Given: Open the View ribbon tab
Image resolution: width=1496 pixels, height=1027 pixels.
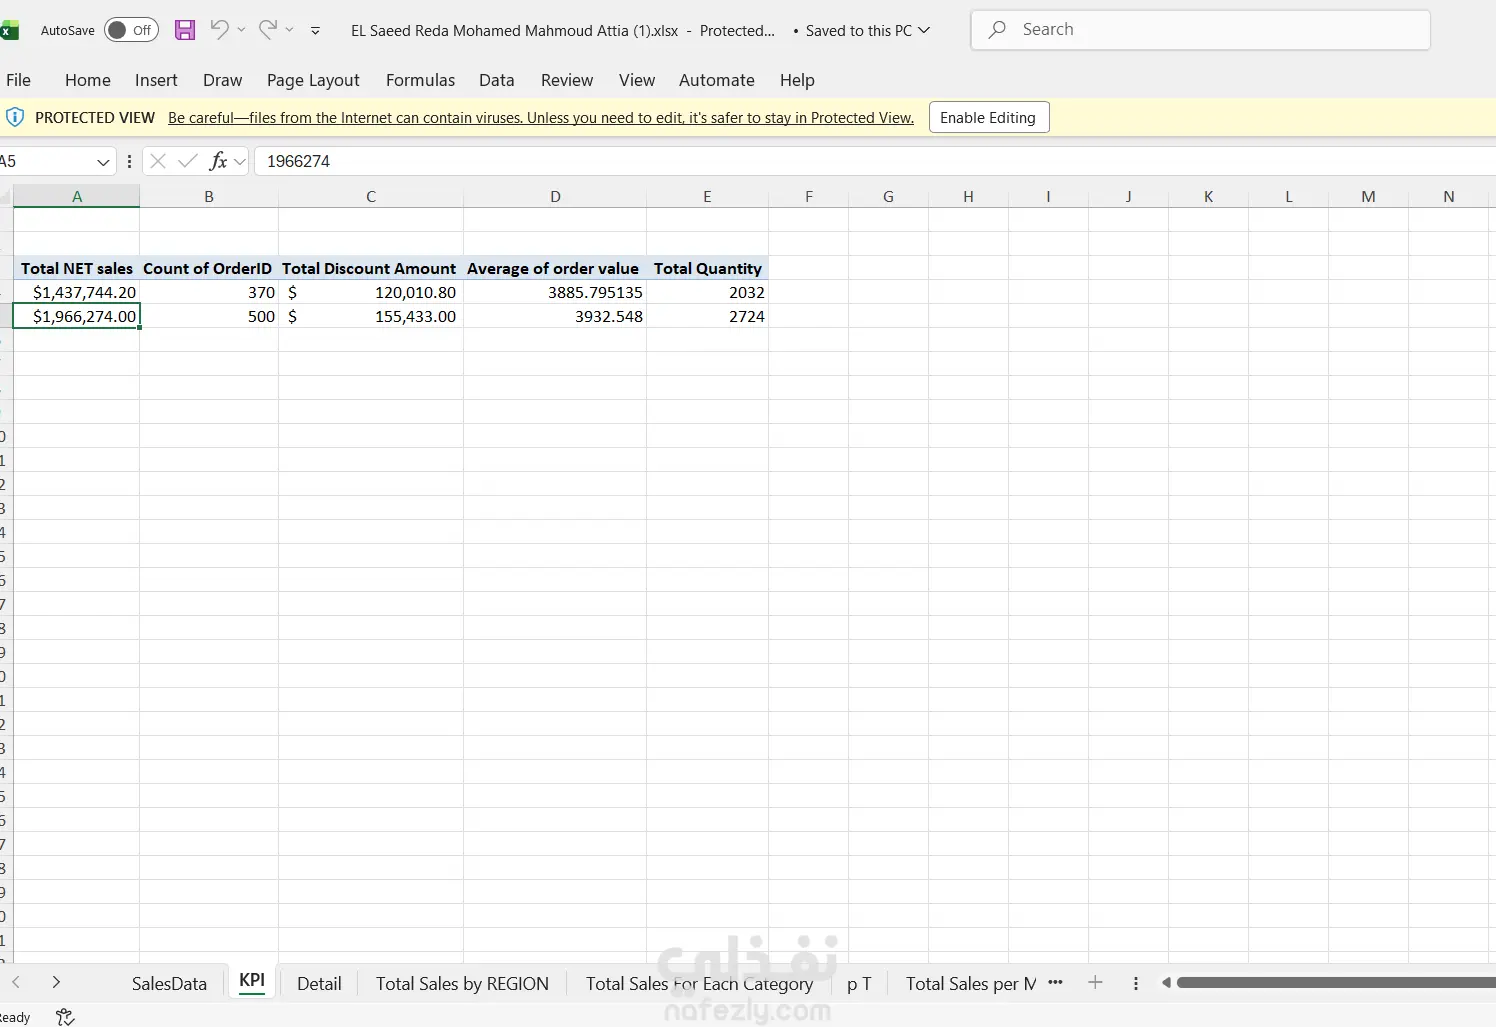Looking at the screenshot, I should point(637,80).
